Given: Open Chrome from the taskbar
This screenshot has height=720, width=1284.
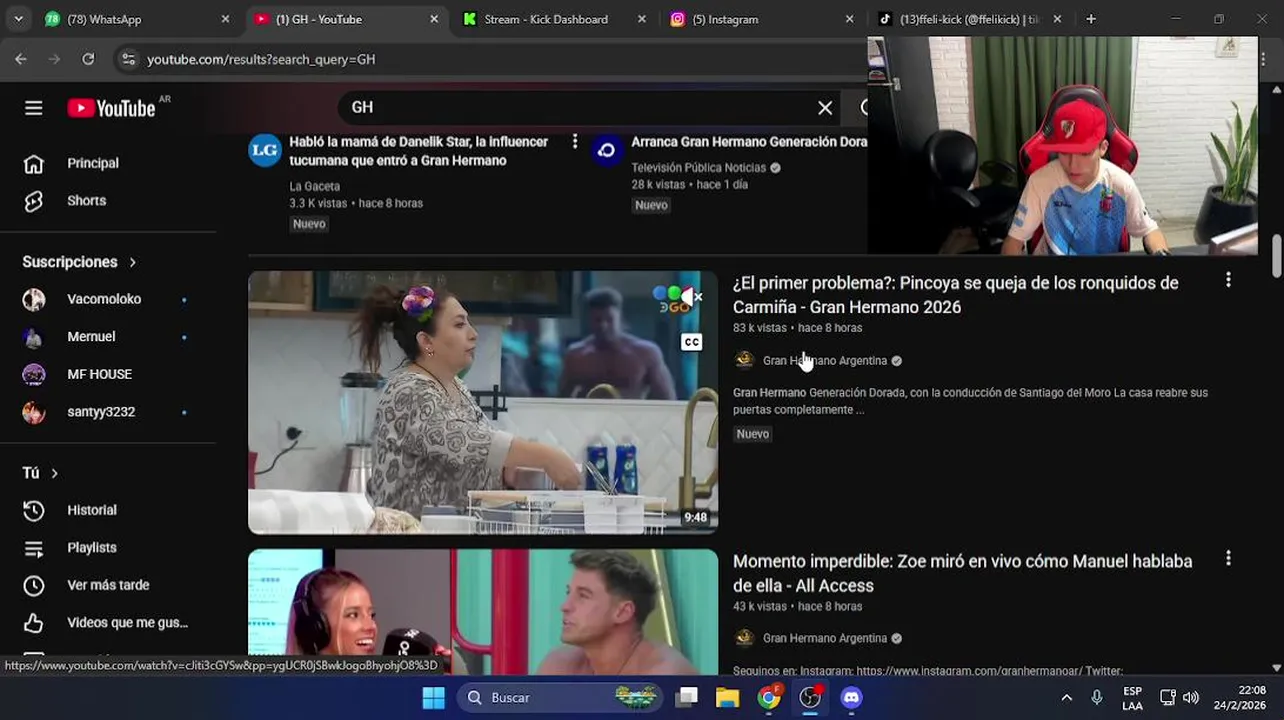Looking at the screenshot, I should coord(769,698).
